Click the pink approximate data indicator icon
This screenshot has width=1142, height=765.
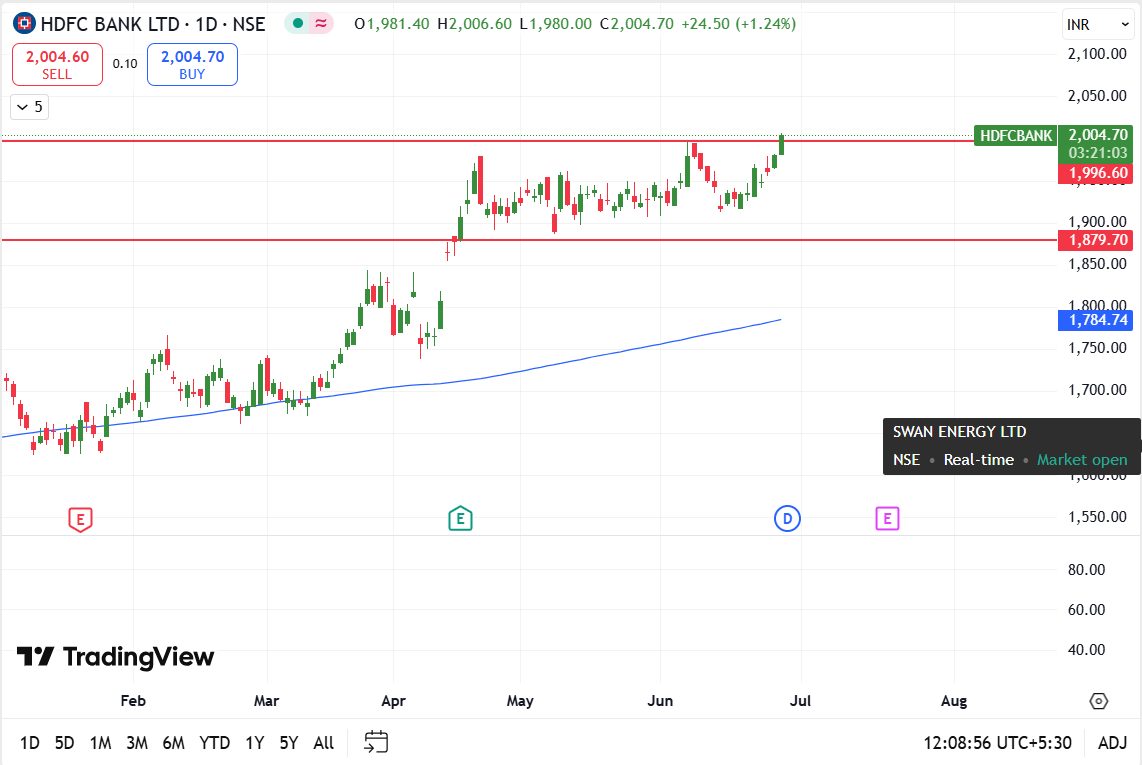pyautogui.click(x=320, y=23)
